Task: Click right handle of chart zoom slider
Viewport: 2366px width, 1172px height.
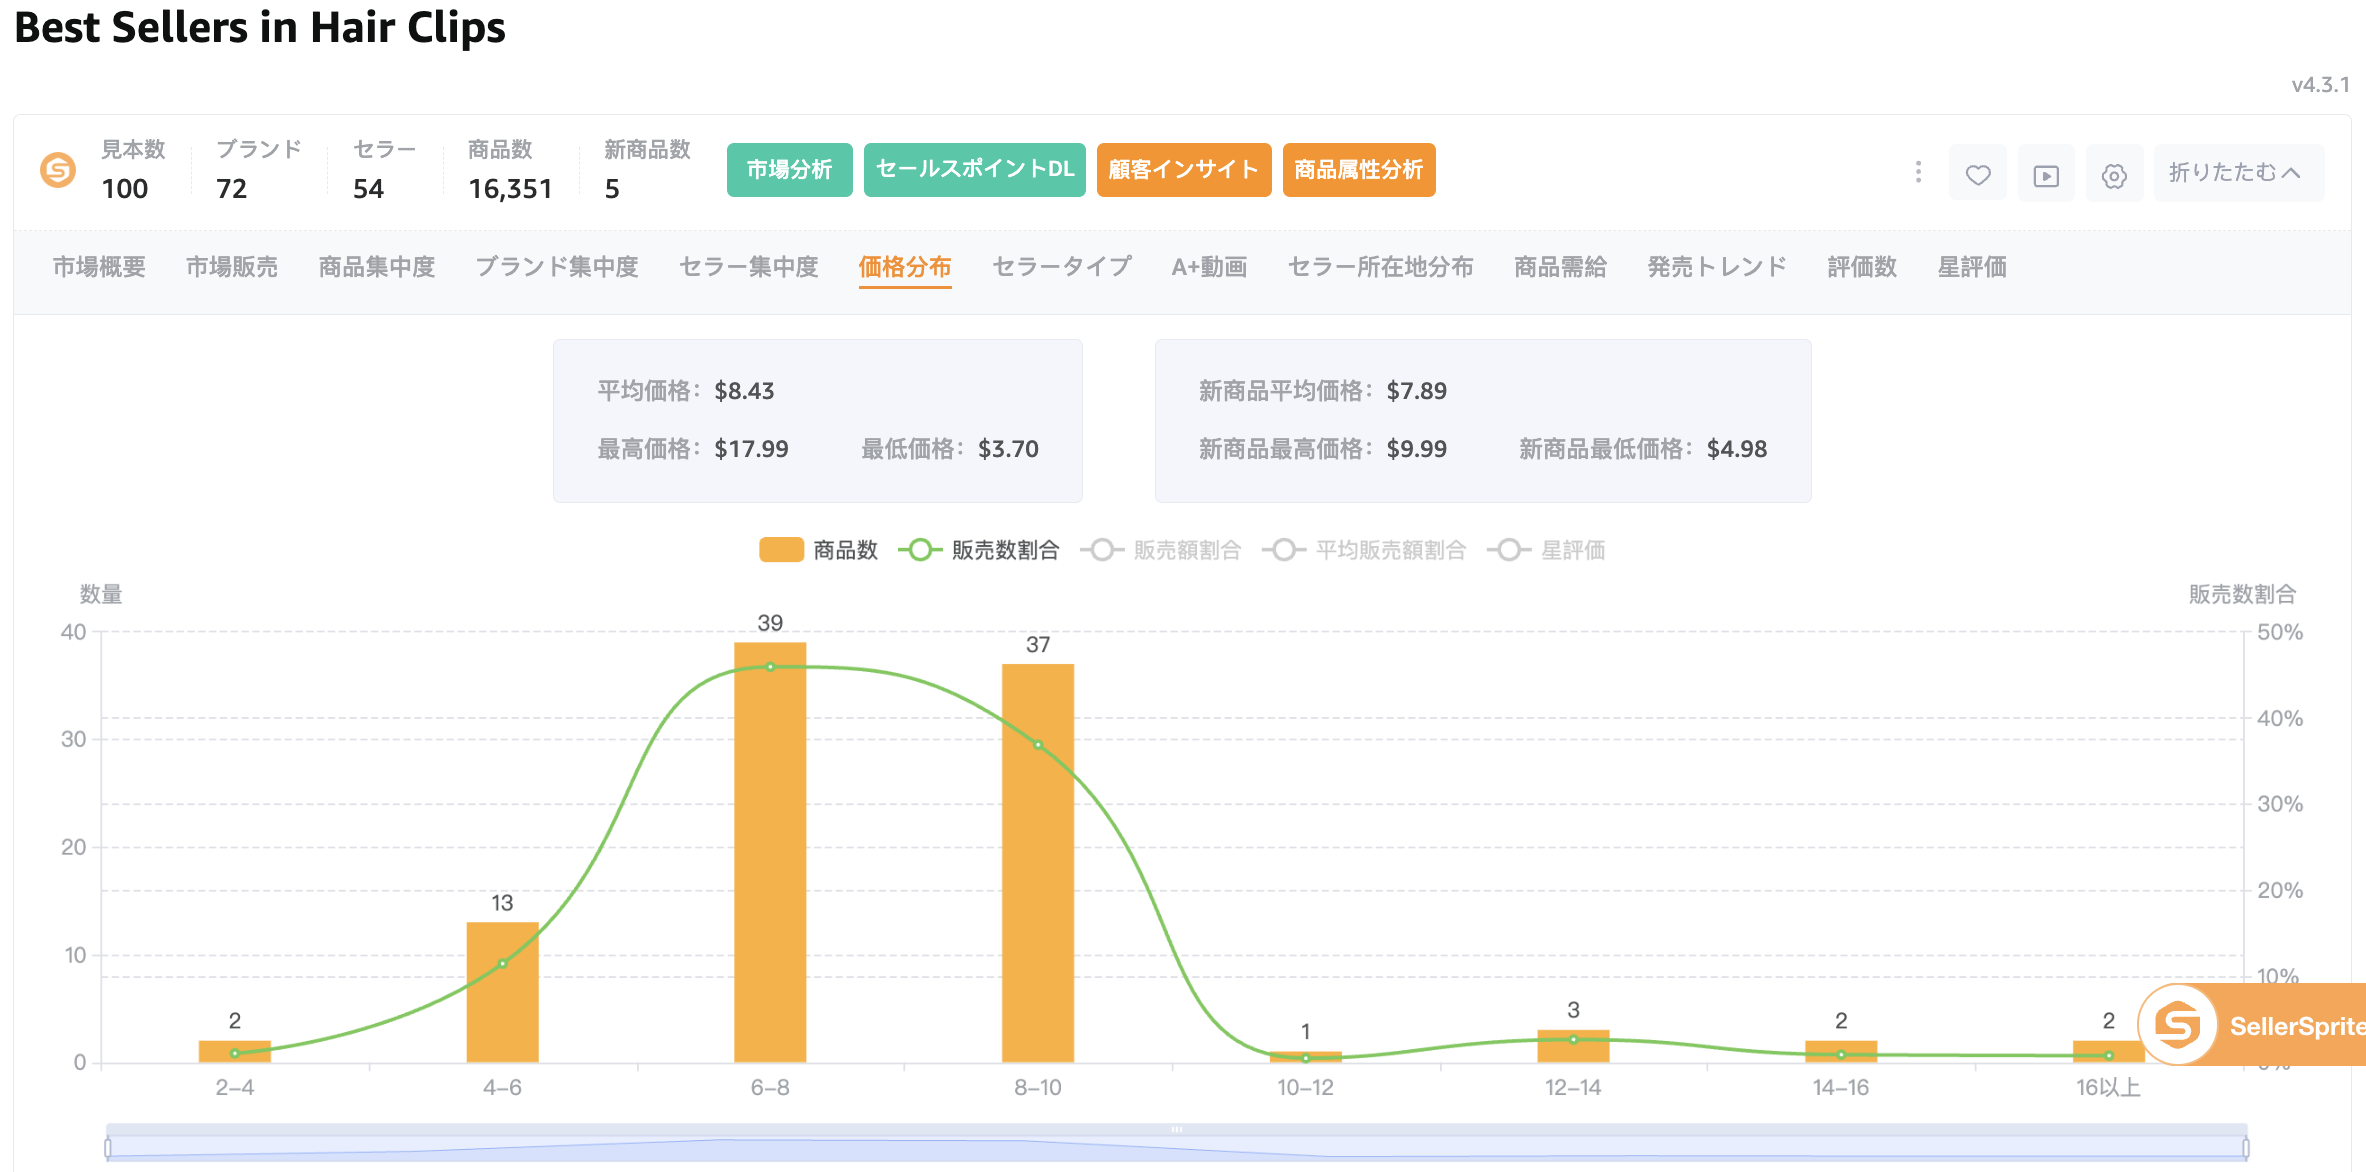Action: click(x=2246, y=1148)
